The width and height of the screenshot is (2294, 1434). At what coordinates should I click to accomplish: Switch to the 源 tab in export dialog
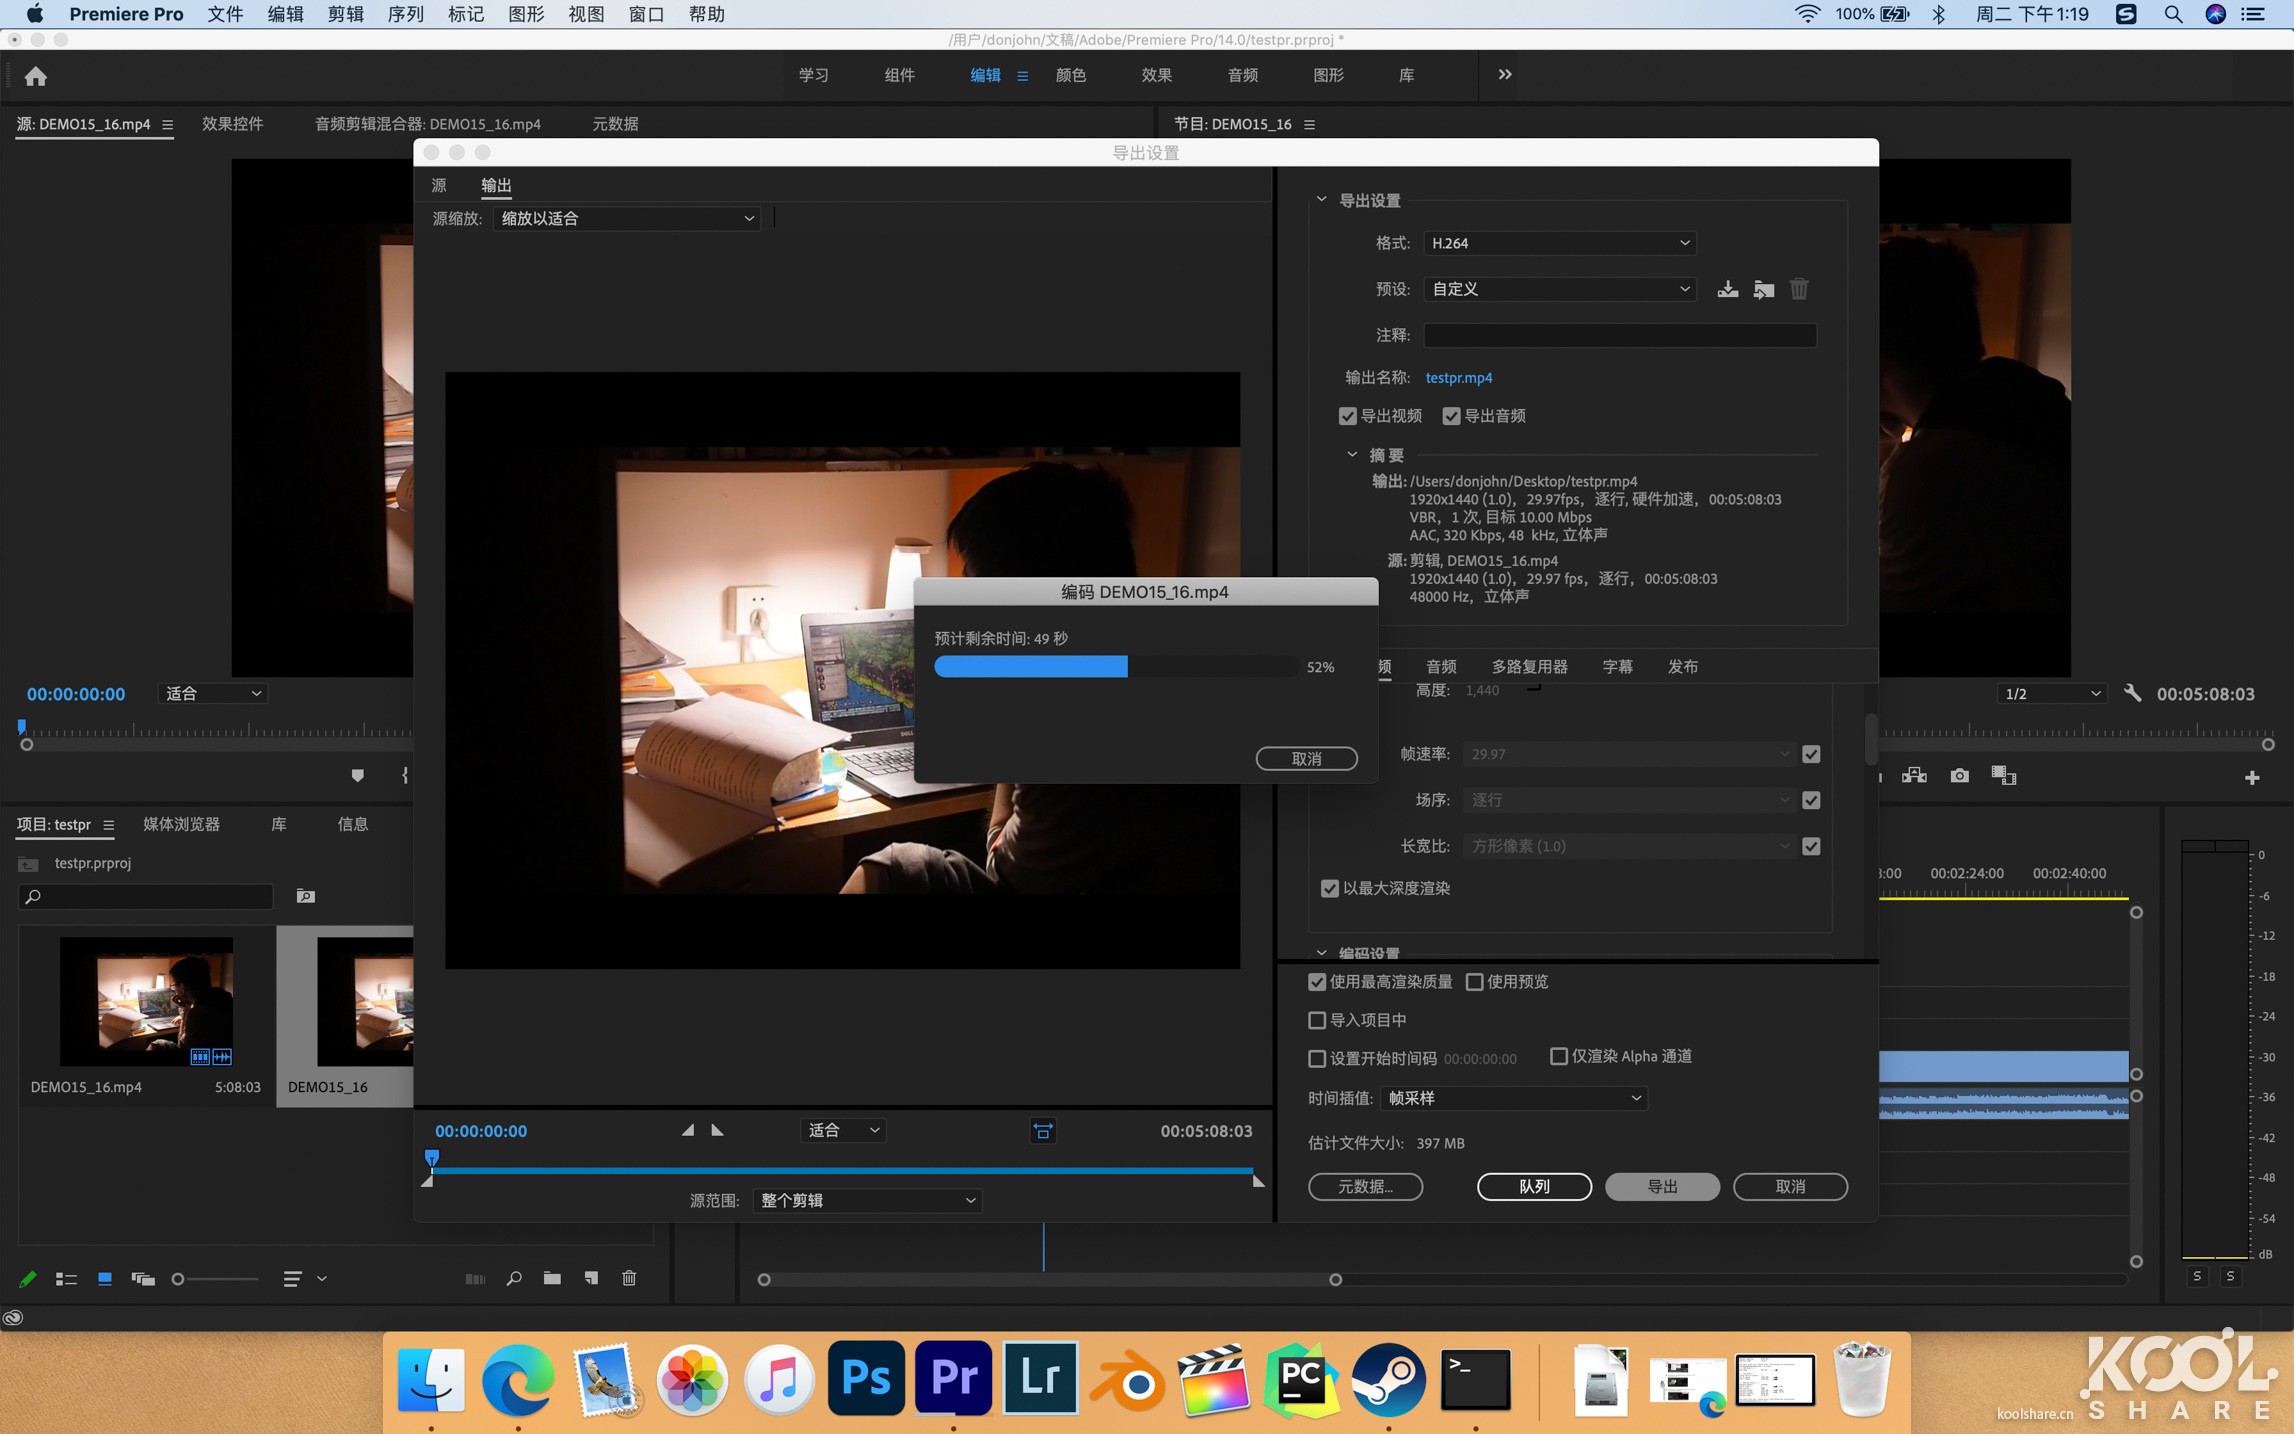[x=437, y=185]
